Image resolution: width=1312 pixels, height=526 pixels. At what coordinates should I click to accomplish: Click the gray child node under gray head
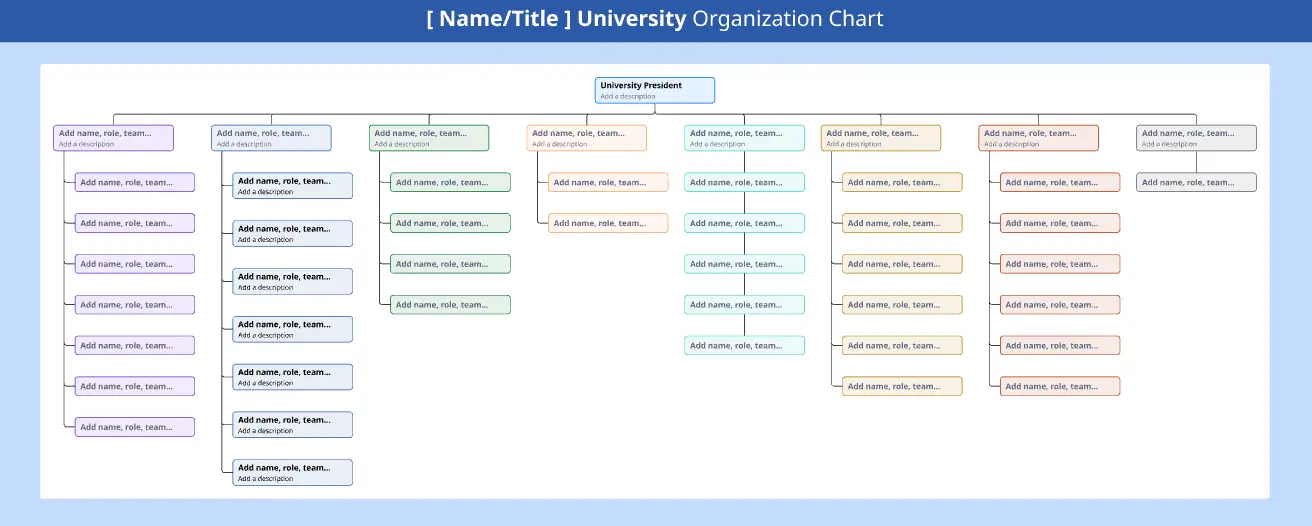pyautogui.click(x=1196, y=182)
